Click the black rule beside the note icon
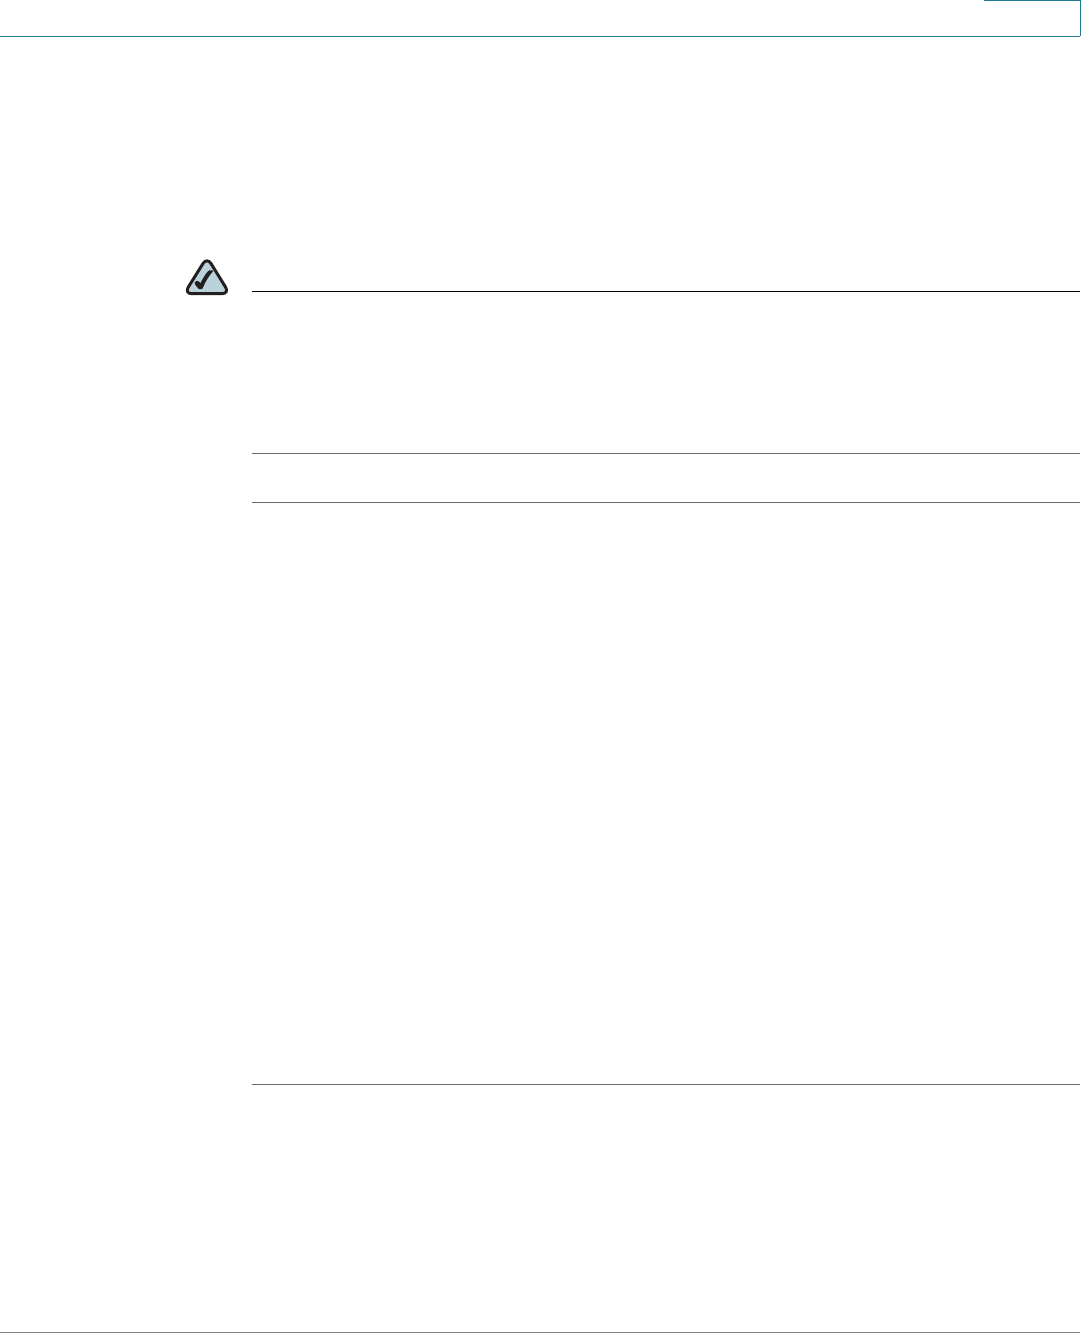1081x1333 pixels. 665,292
